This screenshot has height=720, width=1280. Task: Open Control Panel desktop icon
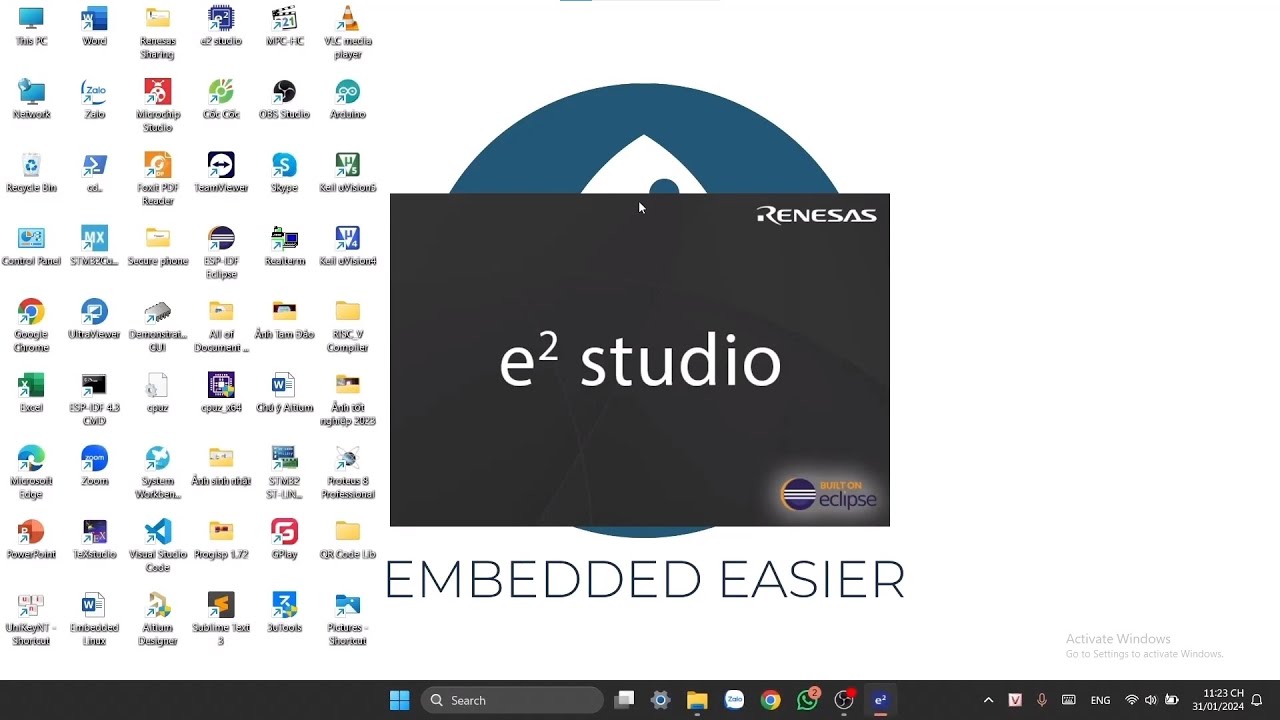31,245
